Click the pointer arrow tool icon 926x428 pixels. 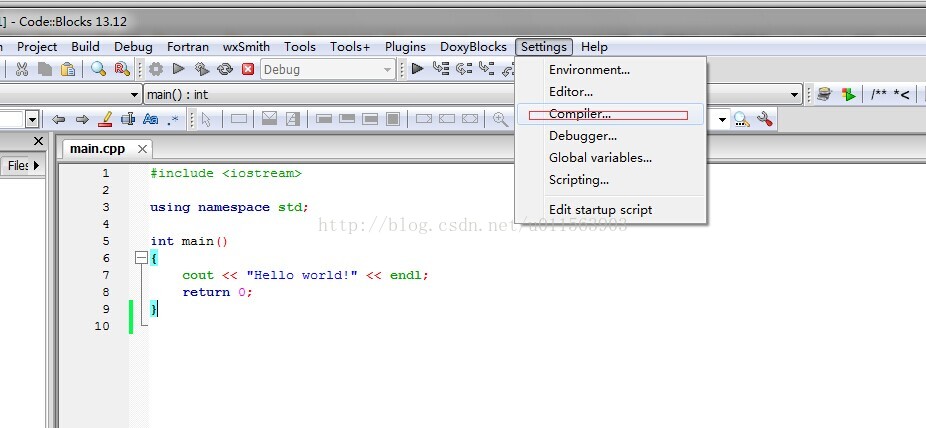[206, 119]
